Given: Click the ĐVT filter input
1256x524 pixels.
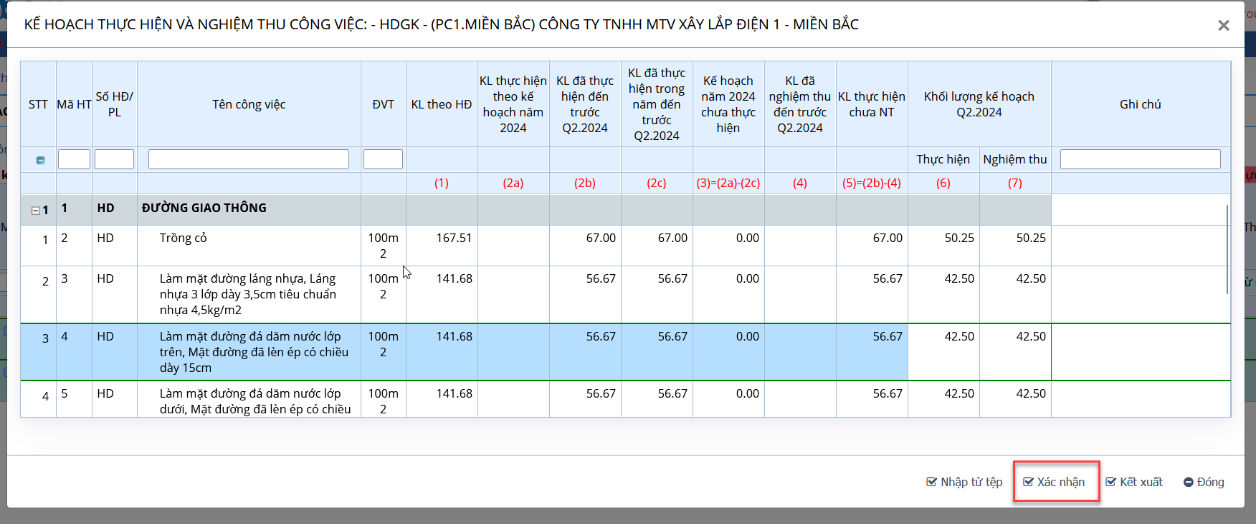Looking at the screenshot, I should pos(382,159).
